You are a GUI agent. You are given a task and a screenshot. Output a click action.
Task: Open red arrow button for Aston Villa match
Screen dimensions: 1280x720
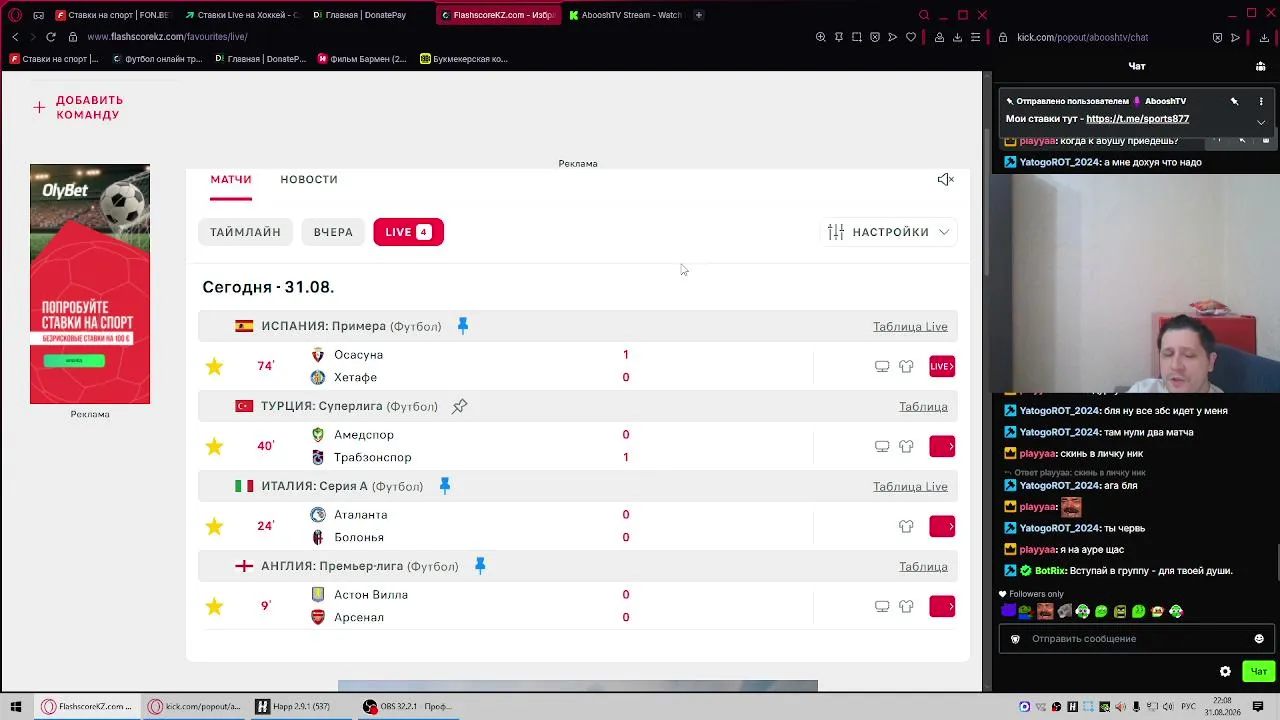click(942, 606)
